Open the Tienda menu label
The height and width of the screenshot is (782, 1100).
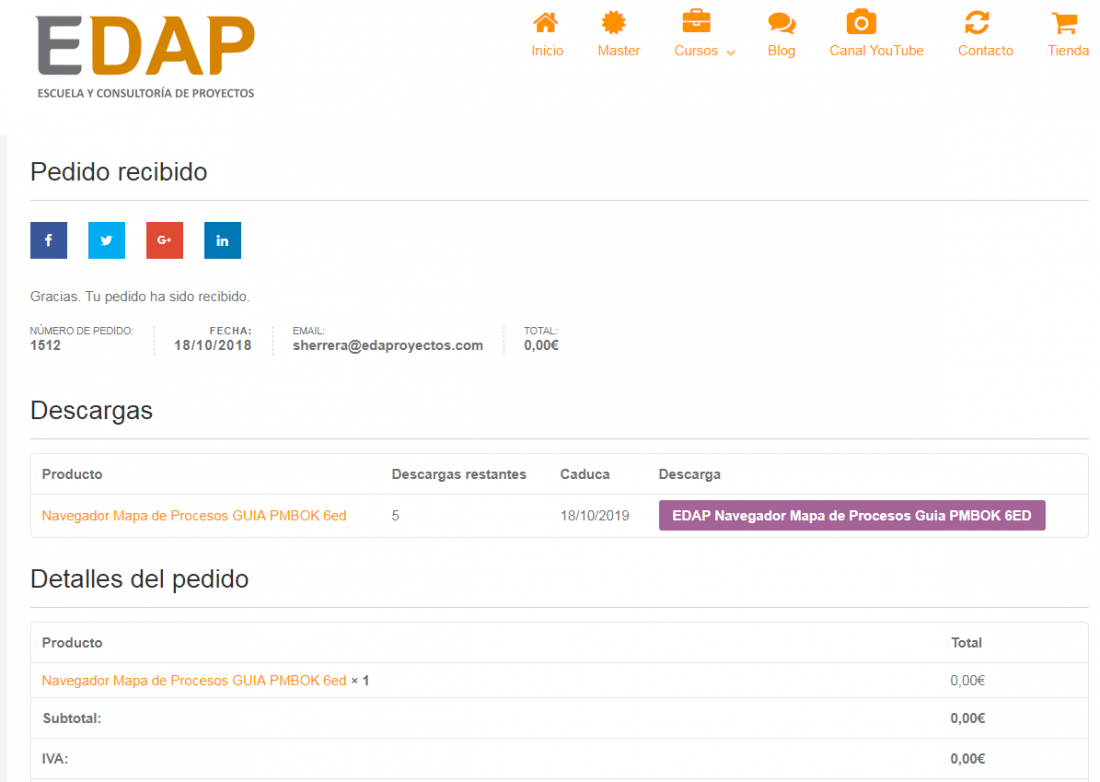1068,50
